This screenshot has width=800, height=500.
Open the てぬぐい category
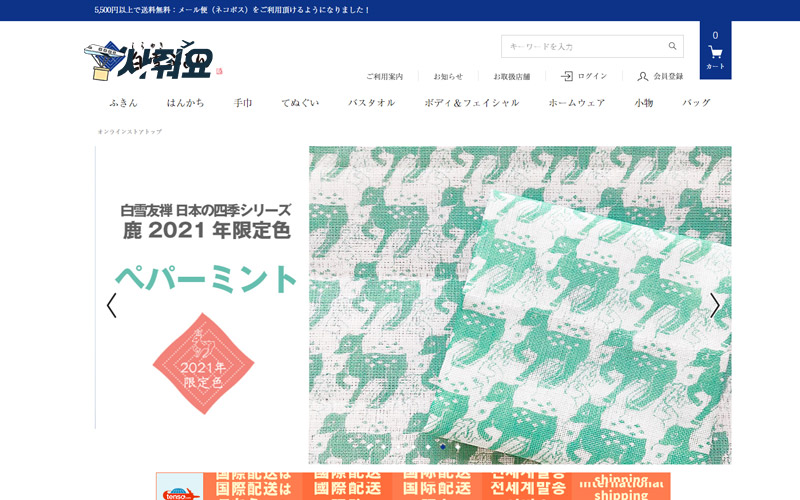(300, 103)
